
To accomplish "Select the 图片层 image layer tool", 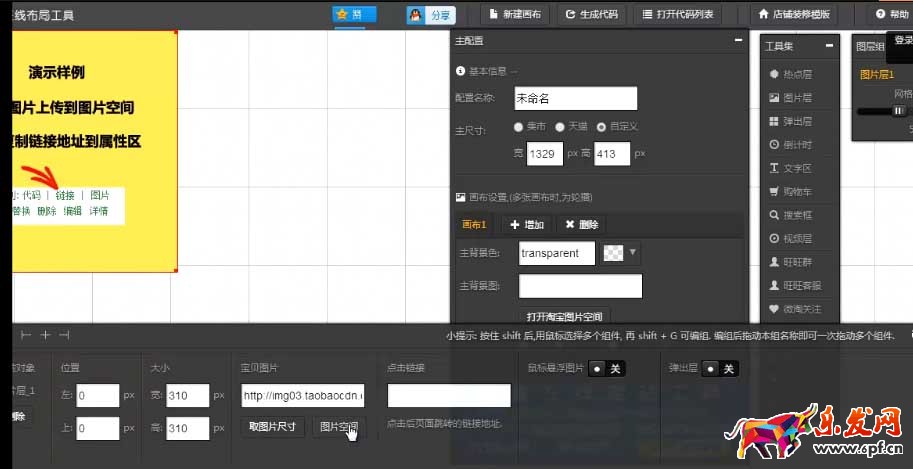I will (790, 98).
